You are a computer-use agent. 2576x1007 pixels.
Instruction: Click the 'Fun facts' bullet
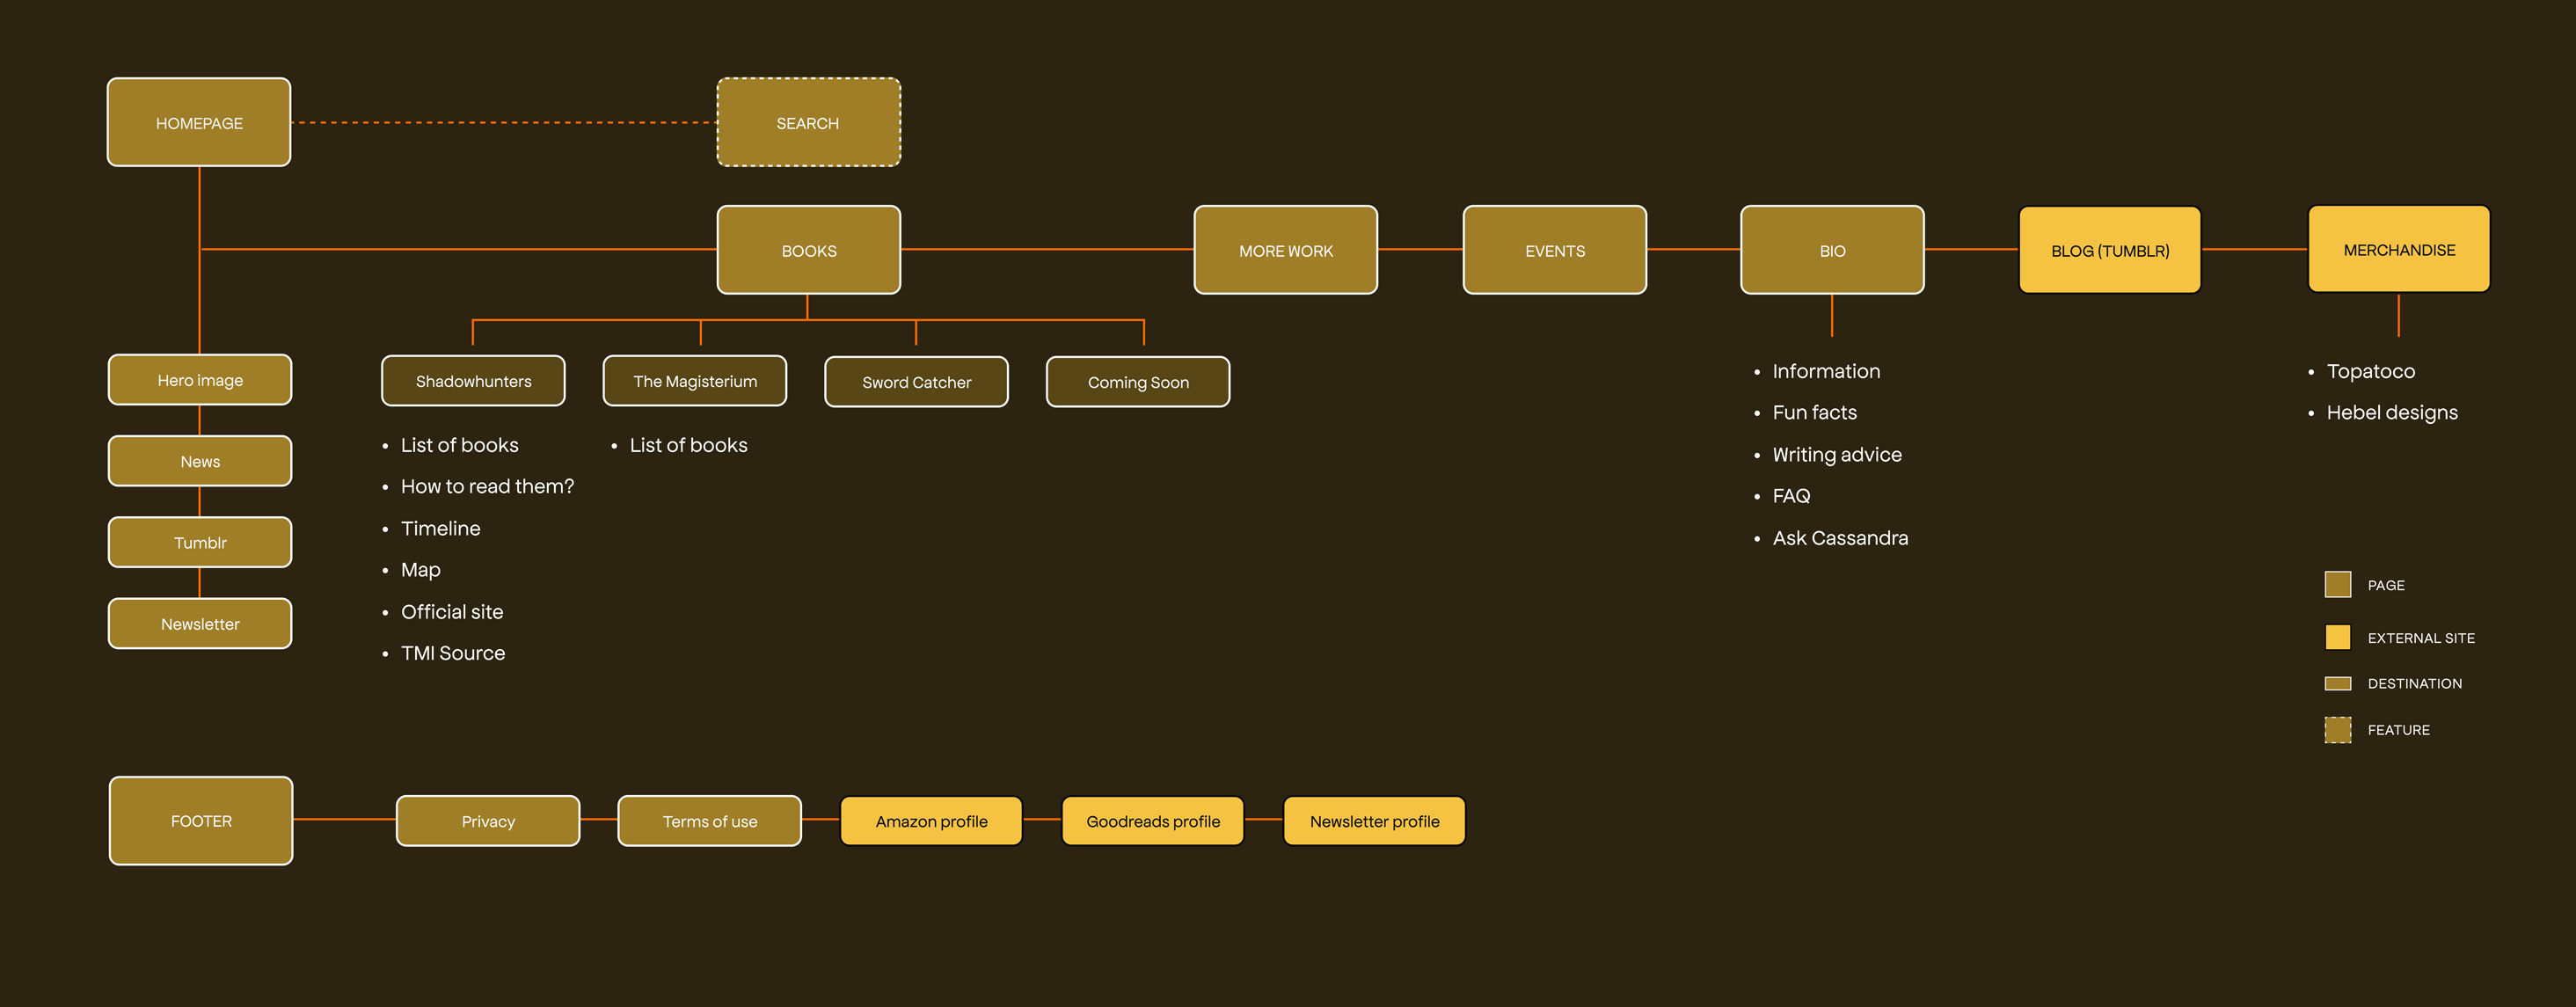tap(1814, 412)
